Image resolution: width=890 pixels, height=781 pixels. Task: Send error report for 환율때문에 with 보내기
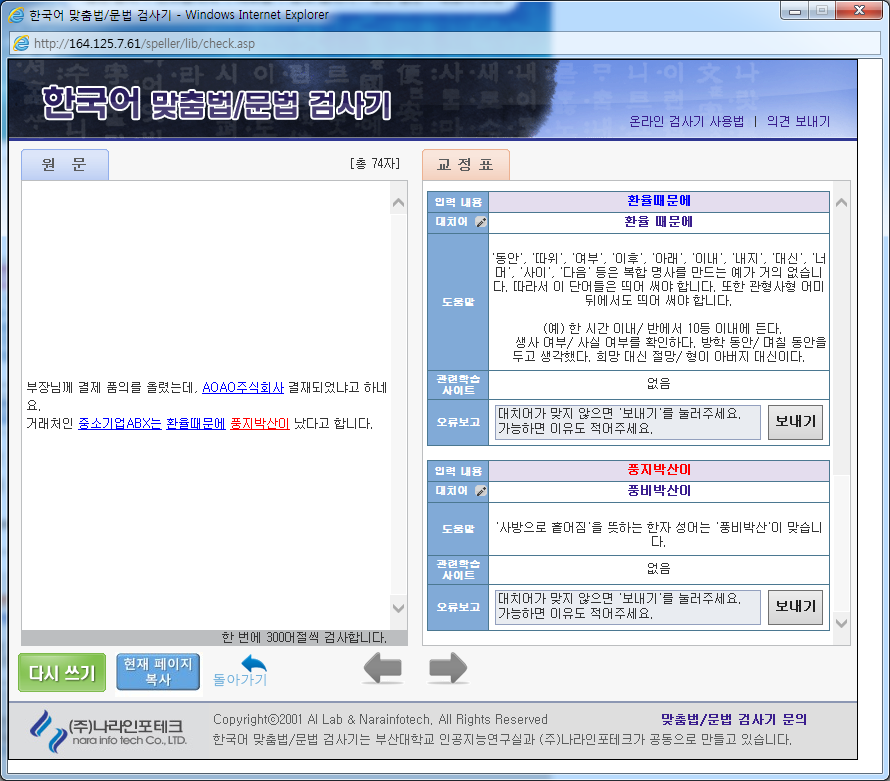tap(795, 422)
